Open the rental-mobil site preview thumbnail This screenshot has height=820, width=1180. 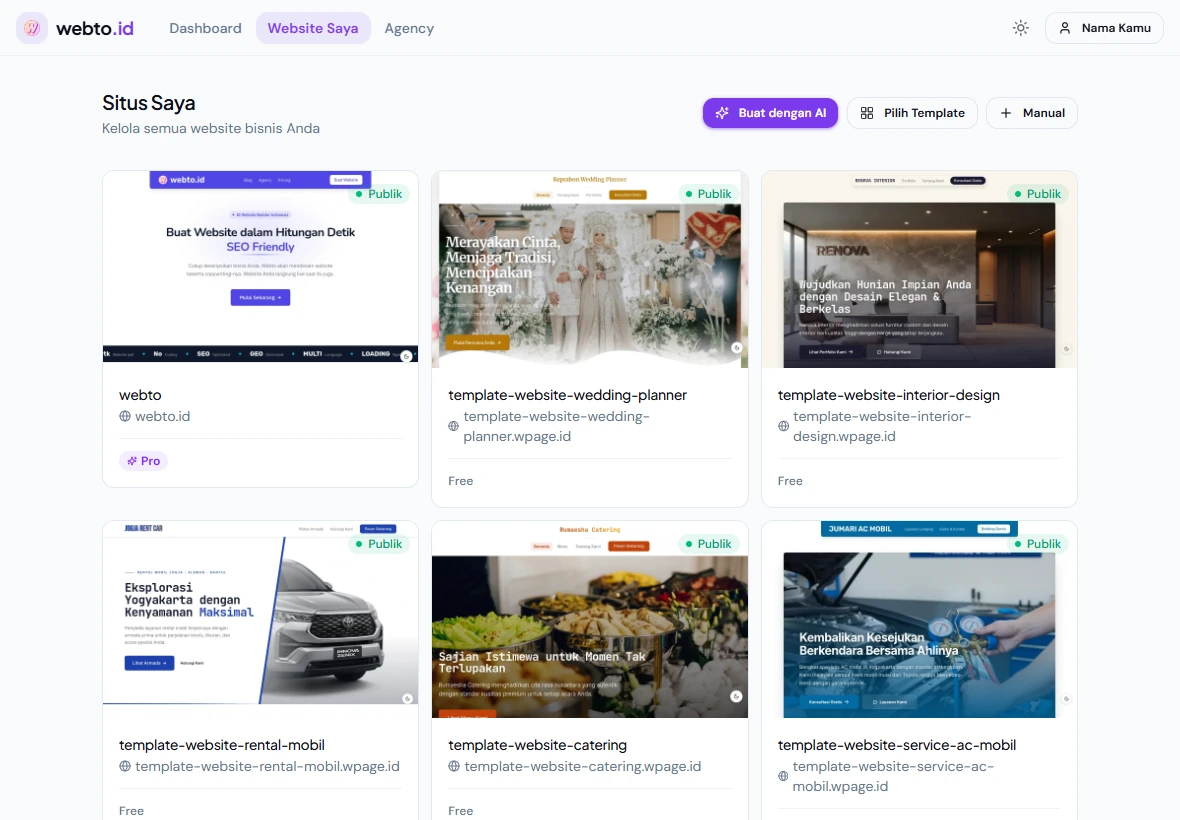pyautogui.click(x=260, y=613)
